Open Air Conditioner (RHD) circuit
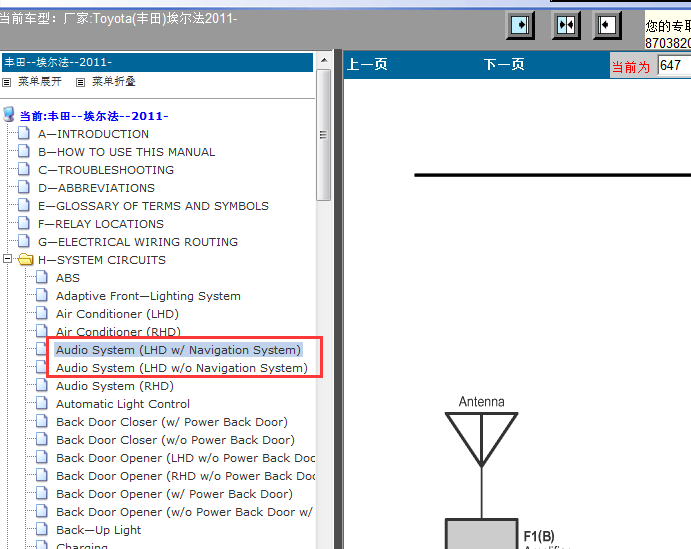Viewport: 691px width, 549px height. point(118,332)
